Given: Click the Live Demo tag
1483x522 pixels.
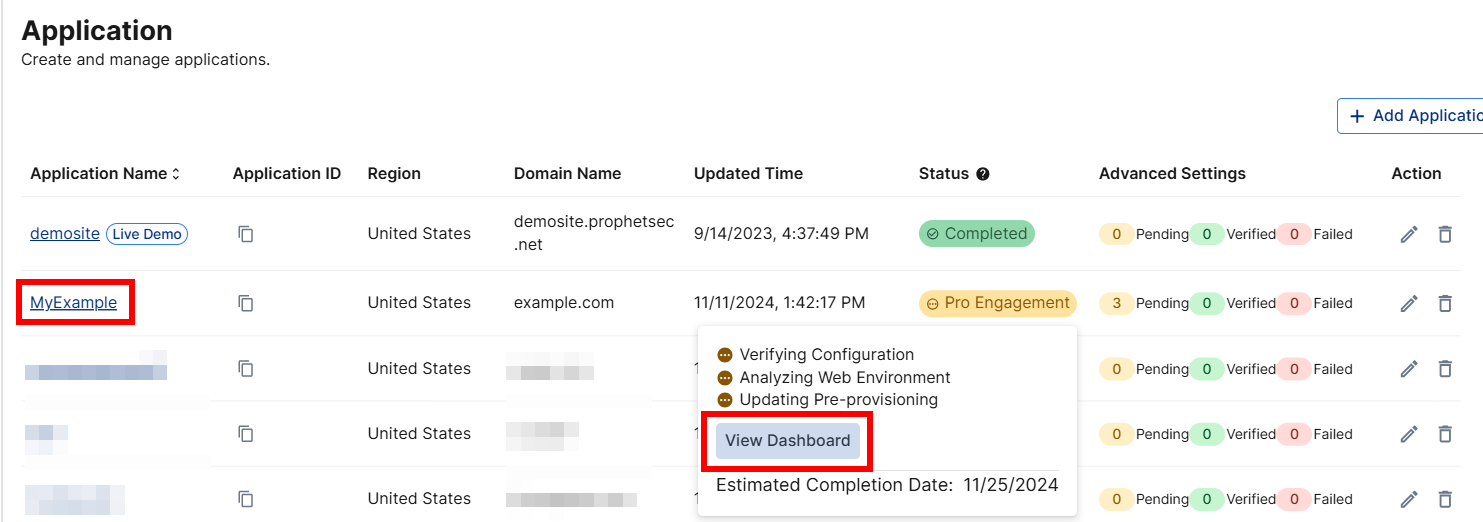Looking at the screenshot, I should point(147,234).
